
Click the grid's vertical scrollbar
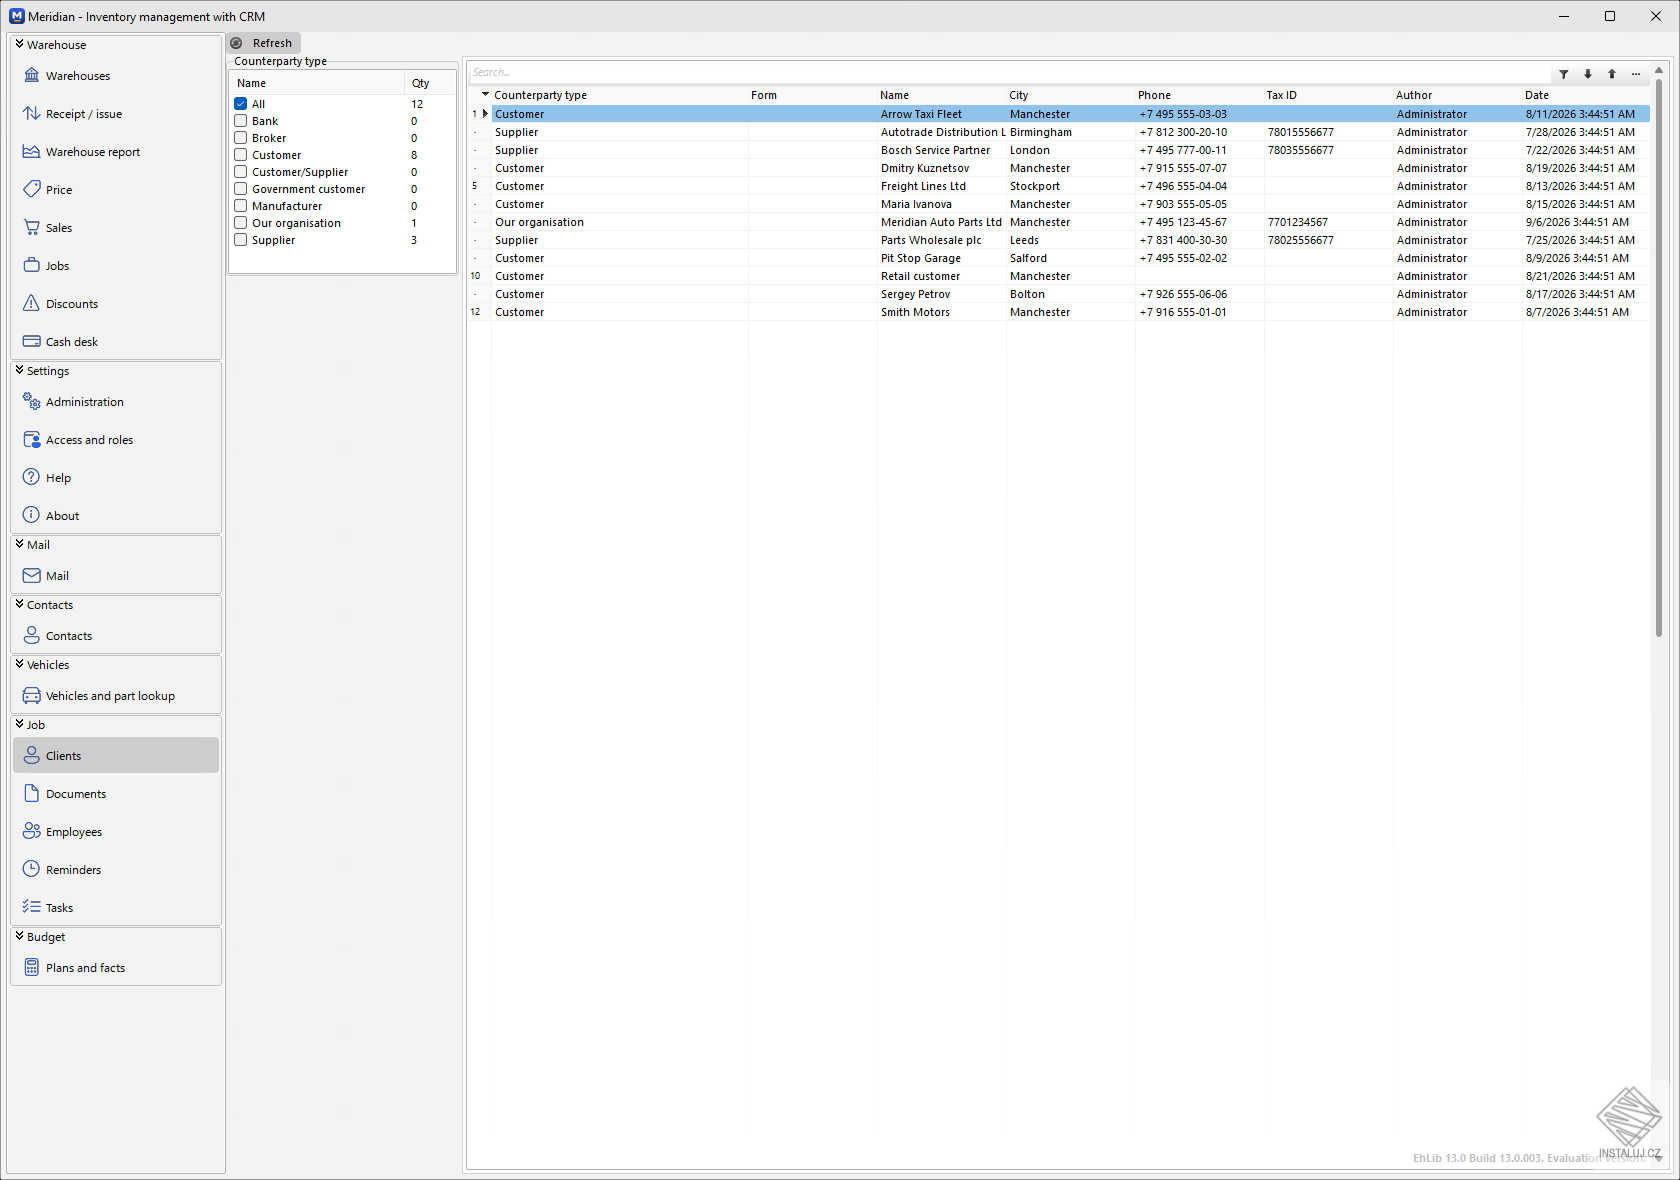coord(1659,356)
